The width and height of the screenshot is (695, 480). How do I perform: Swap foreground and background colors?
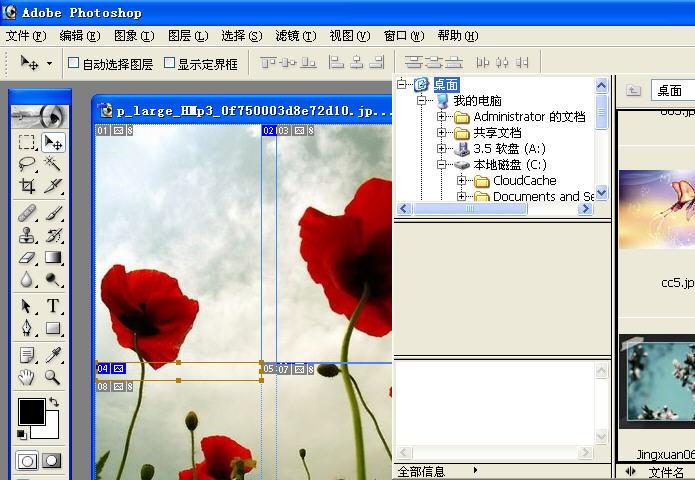pyautogui.click(x=54, y=402)
